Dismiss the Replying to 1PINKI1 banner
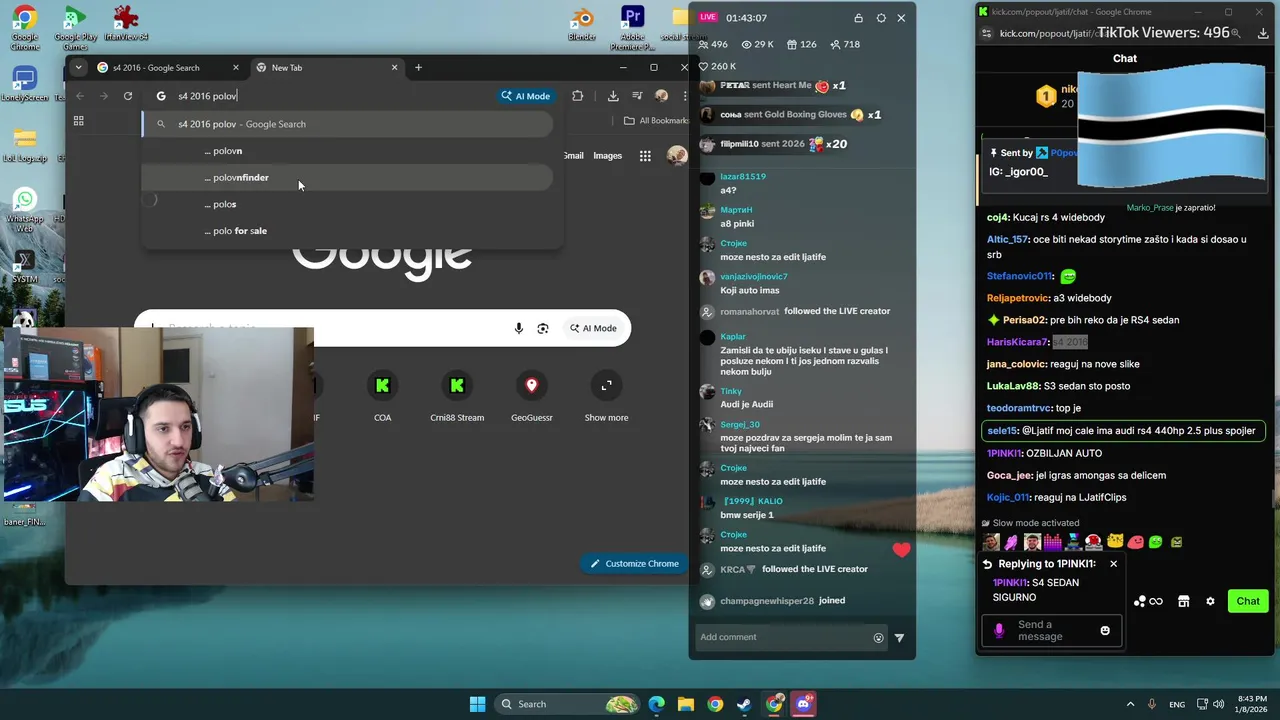1280x720 pixels. click(1113, 564)
